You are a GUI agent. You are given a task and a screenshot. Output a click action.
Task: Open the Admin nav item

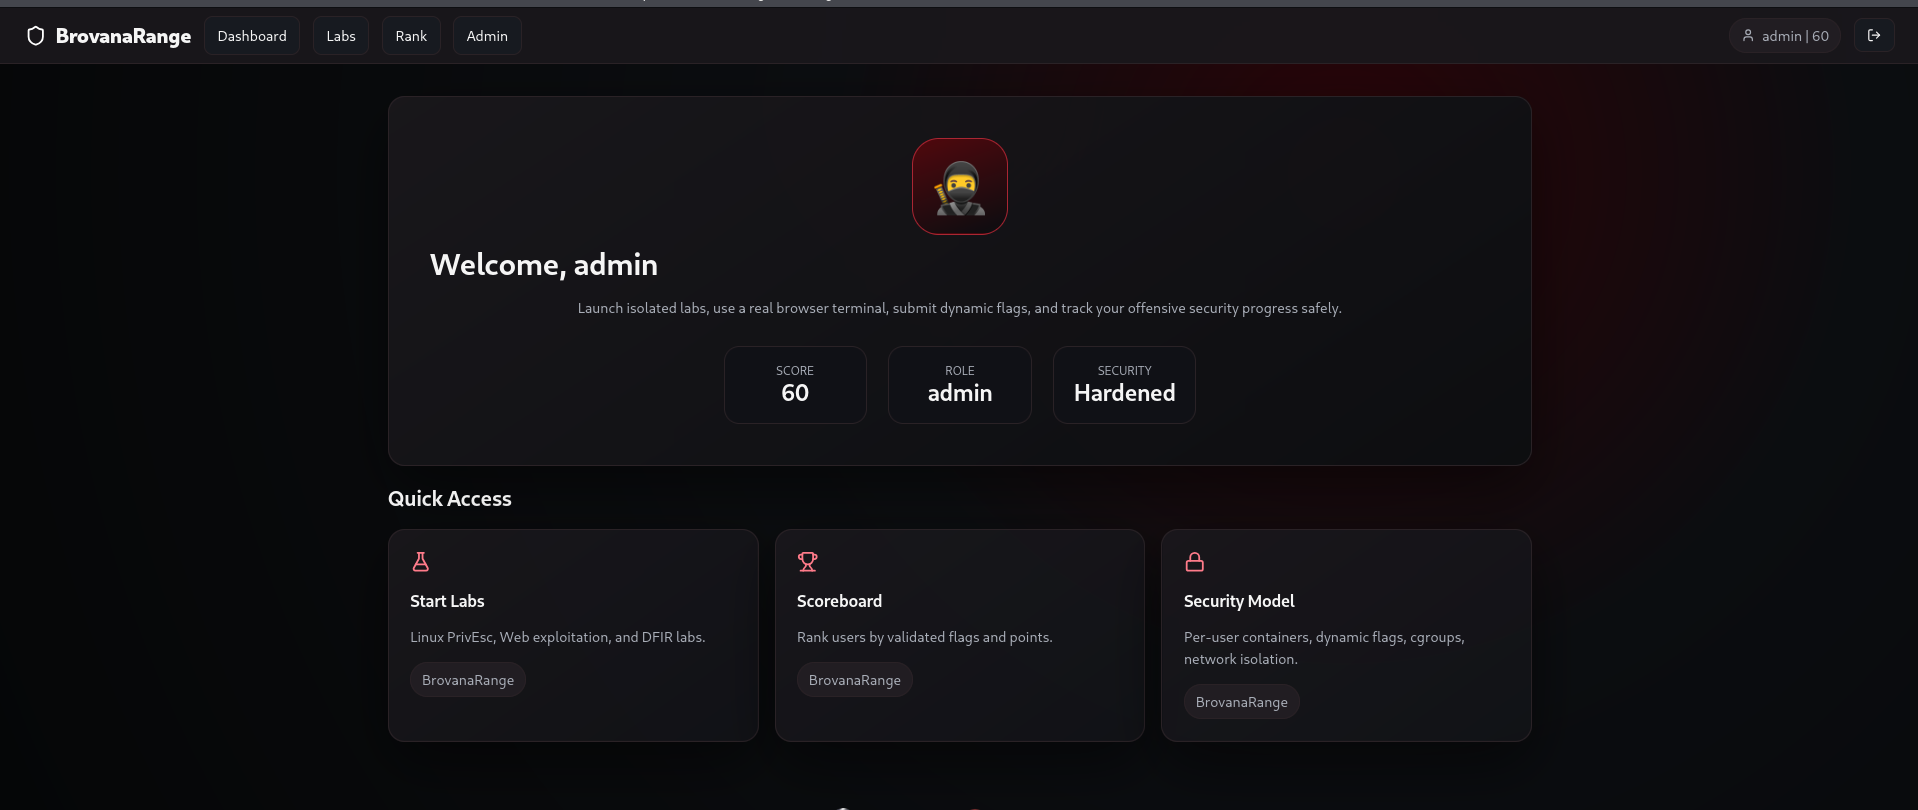tap(487, 36)
